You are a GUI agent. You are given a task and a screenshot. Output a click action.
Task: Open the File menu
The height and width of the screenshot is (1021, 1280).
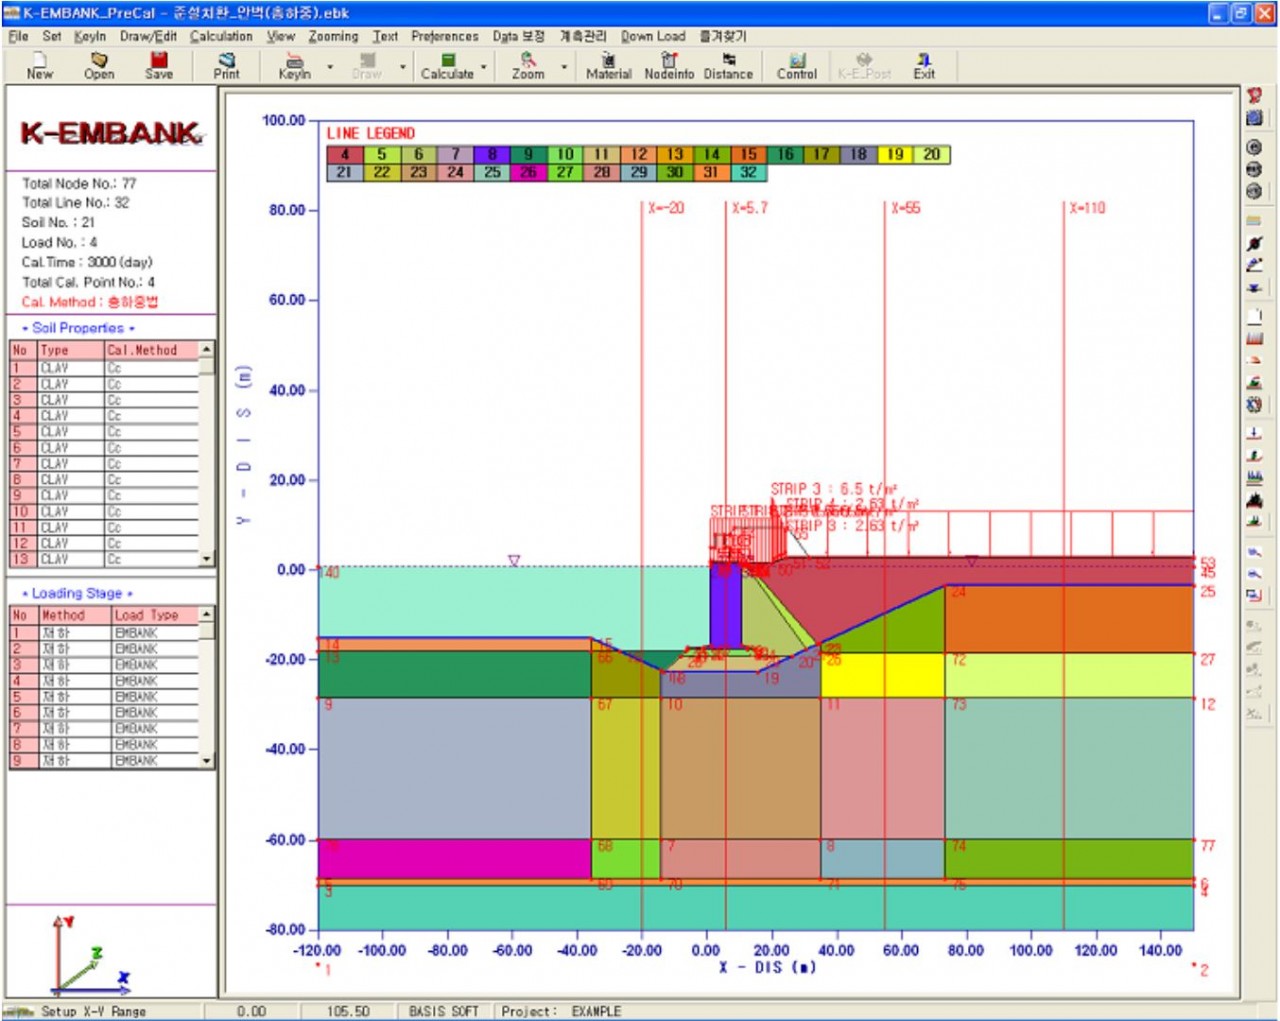[x=18, y=36]
